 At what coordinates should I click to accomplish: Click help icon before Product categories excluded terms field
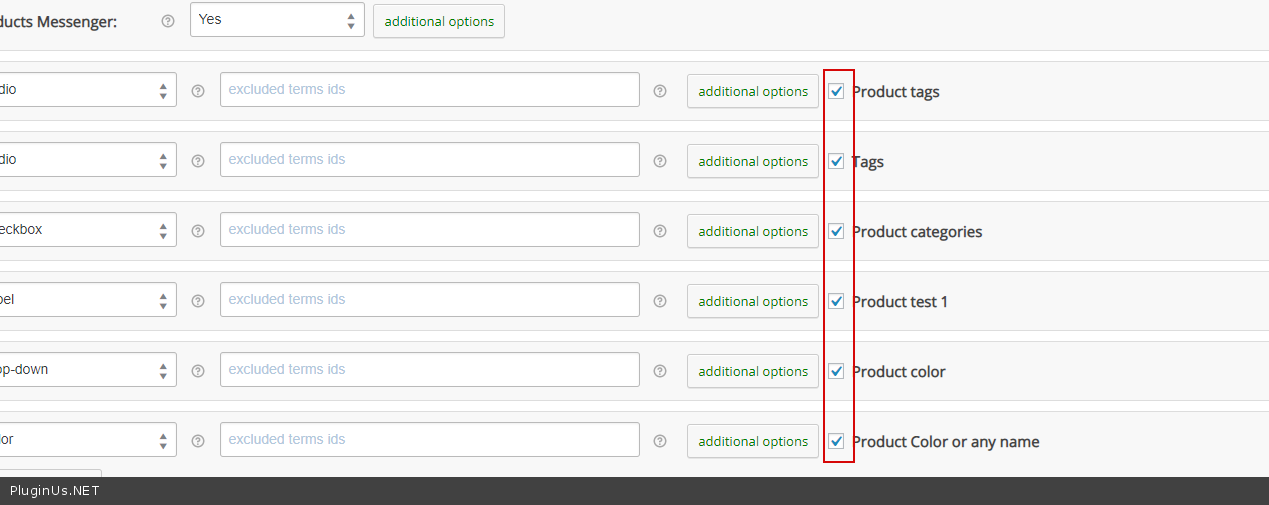[198, 231]
